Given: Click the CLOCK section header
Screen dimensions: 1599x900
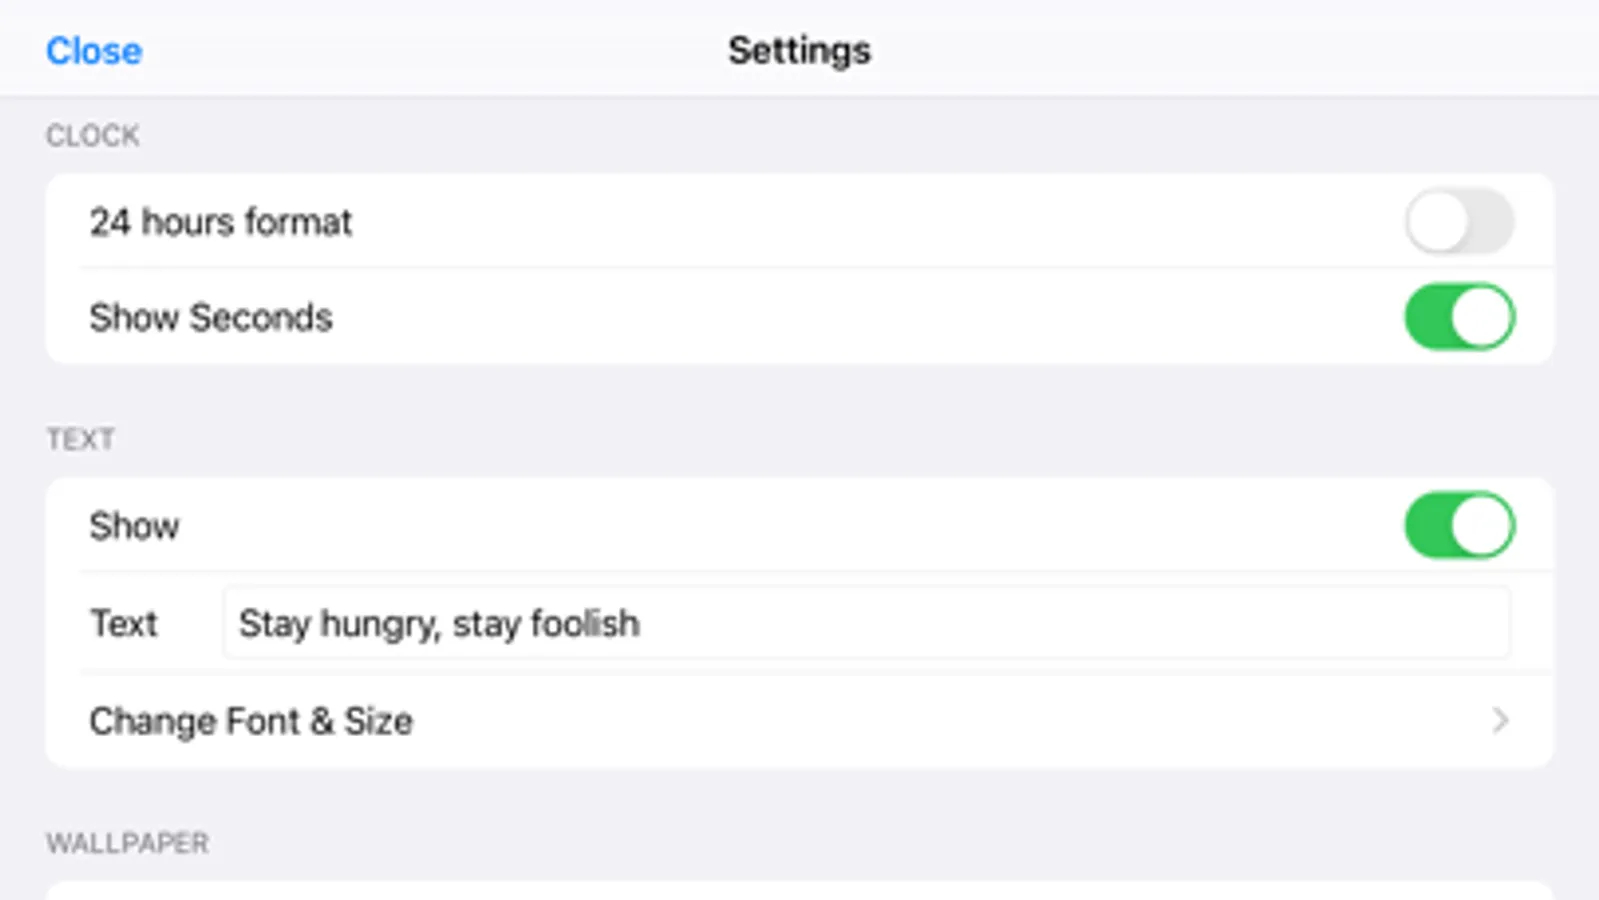Looking at the screenshot, I should [x=93, y=136].
